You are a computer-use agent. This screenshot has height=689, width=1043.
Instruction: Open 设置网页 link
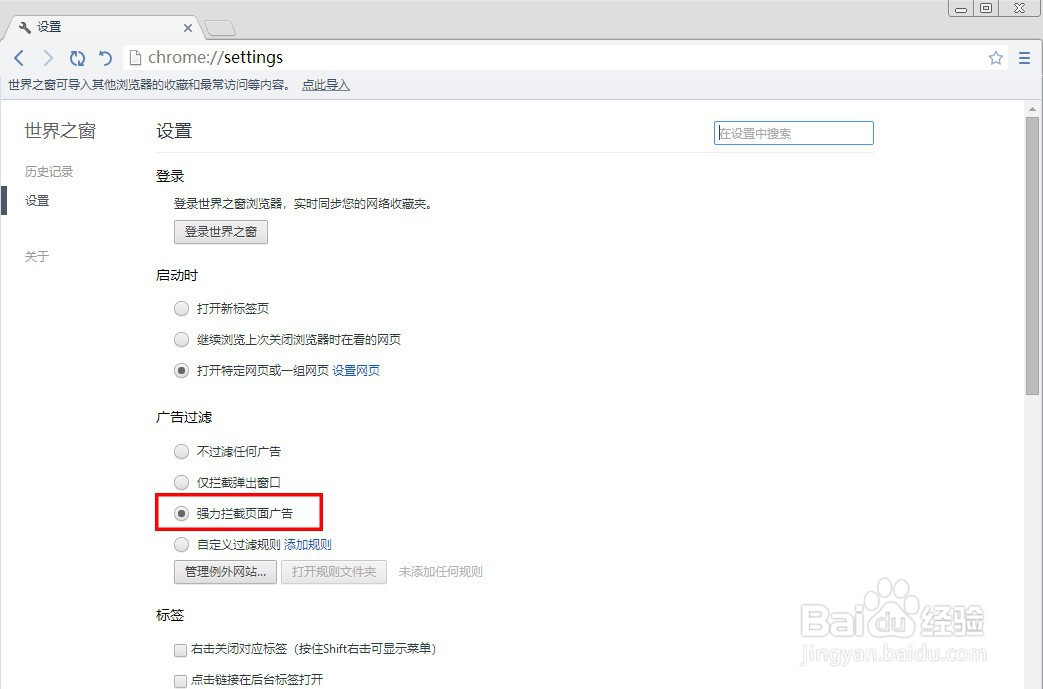[x=356, y=370]
